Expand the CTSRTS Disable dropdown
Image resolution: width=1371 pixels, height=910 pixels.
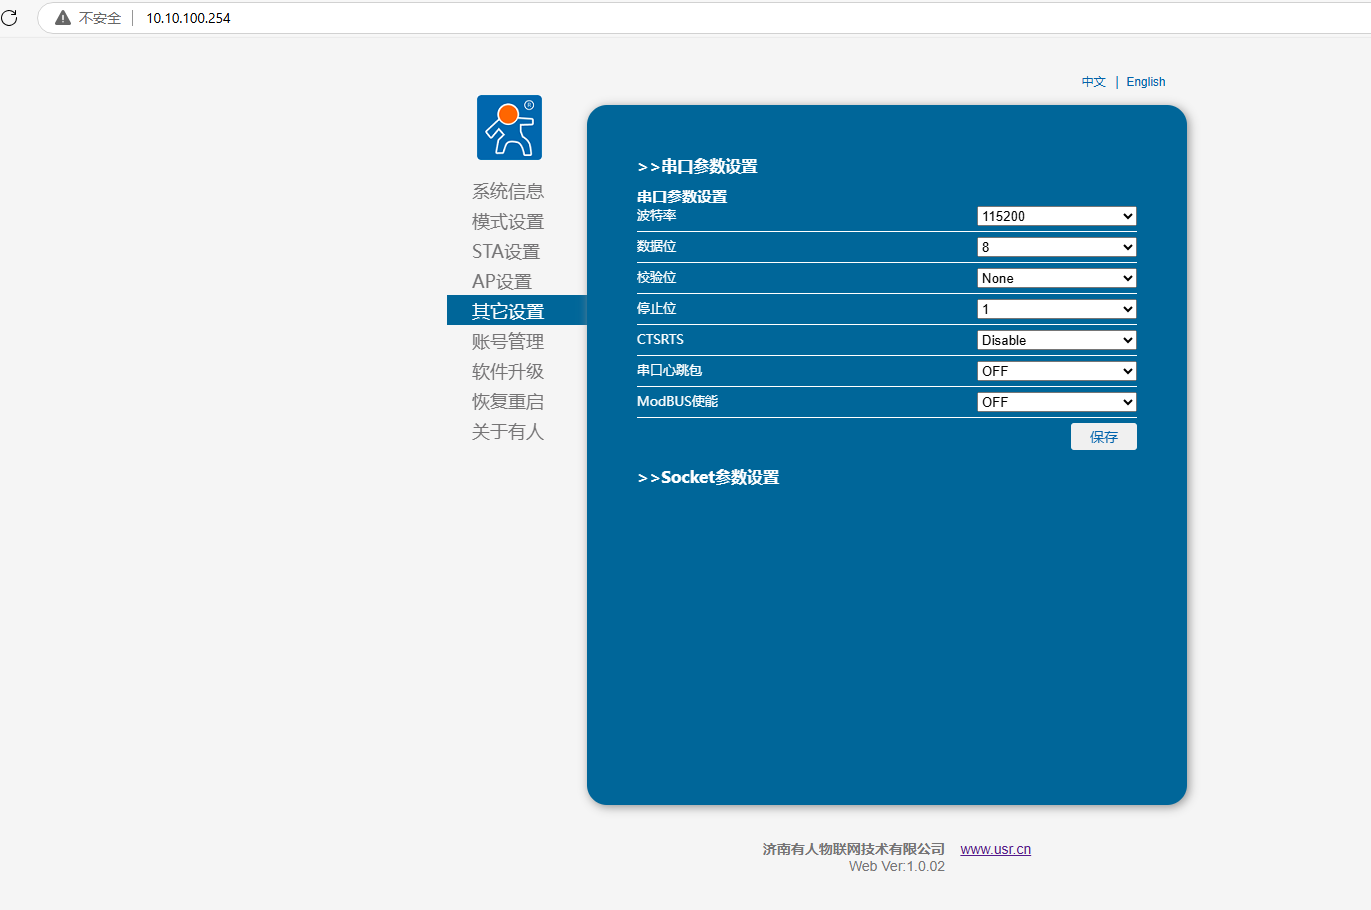tap(1056, 340)
